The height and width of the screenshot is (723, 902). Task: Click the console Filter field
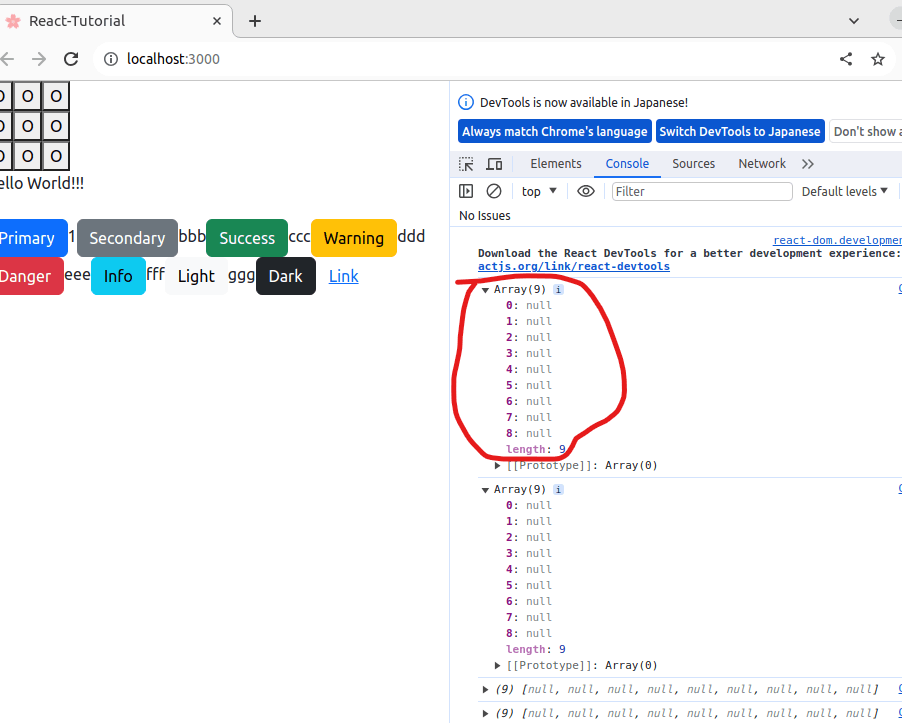tap(702, 192)
